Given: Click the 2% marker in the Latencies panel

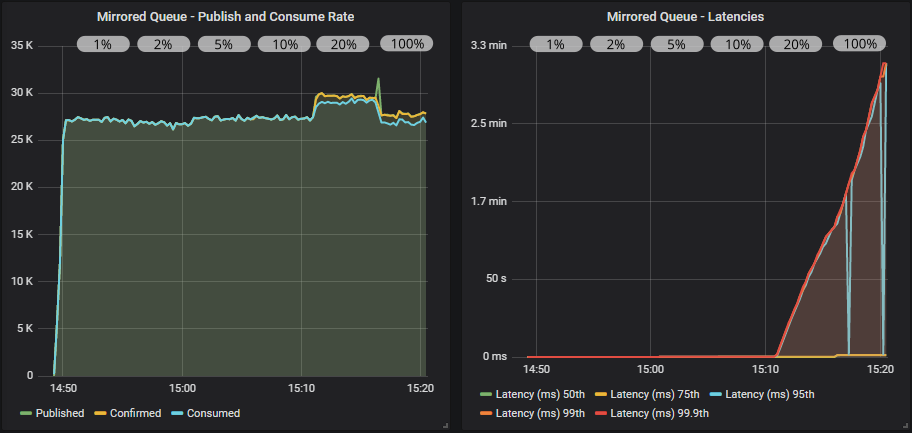Looking at the screenshot, I should click(x=616, y=44).
